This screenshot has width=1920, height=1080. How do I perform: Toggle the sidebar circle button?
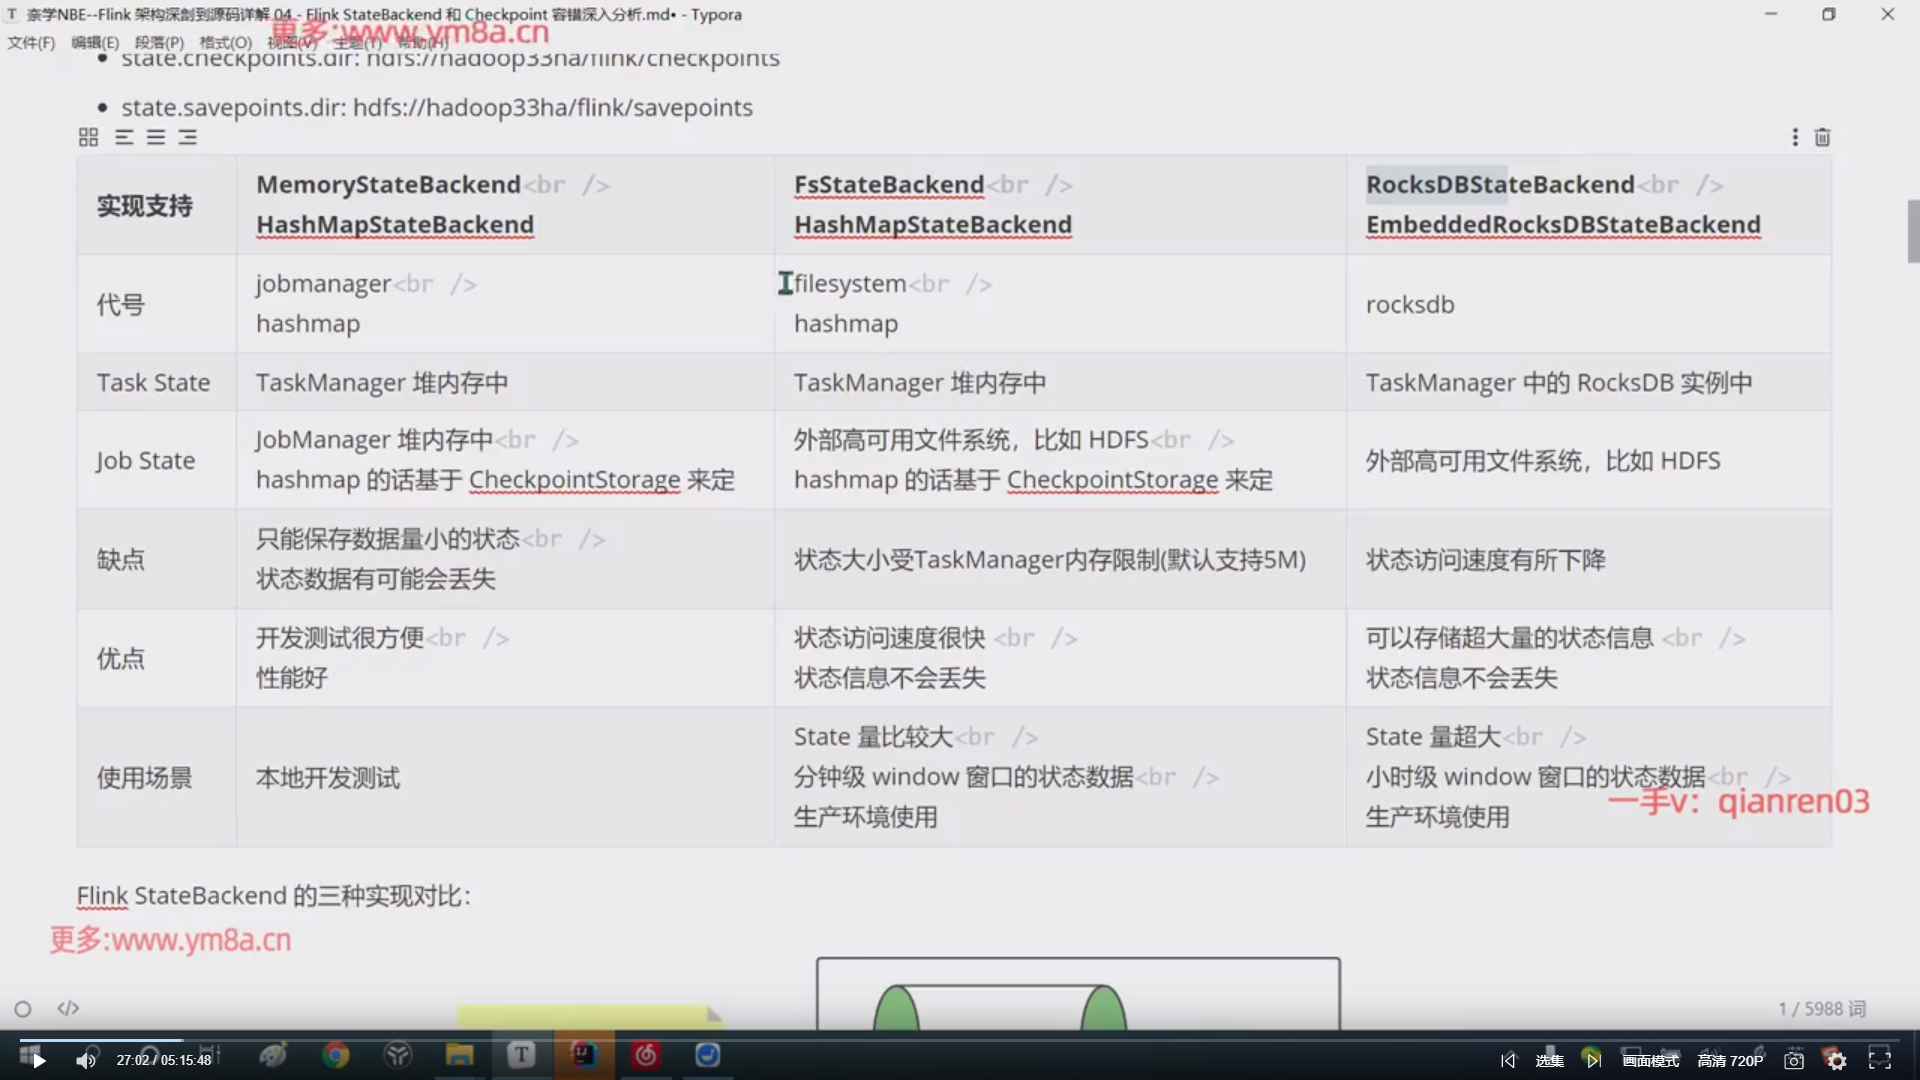click(23, 1009)
